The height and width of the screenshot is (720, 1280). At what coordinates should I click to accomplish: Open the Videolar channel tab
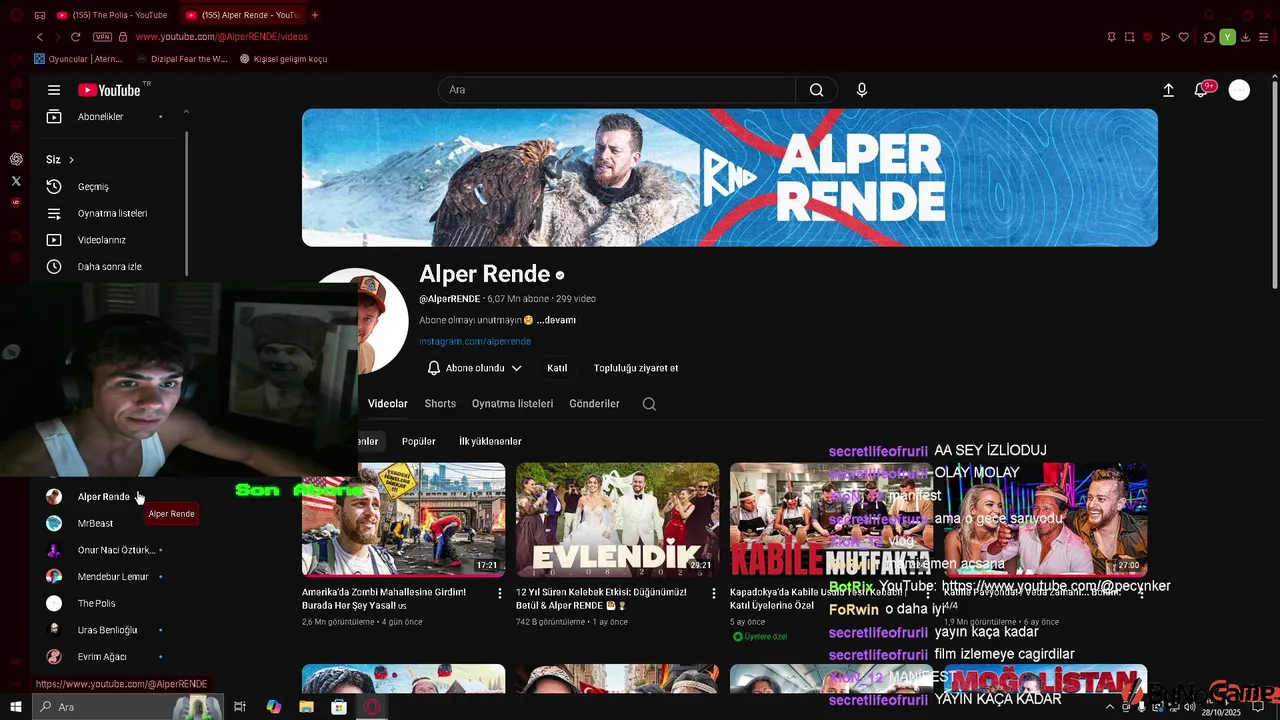387,404
